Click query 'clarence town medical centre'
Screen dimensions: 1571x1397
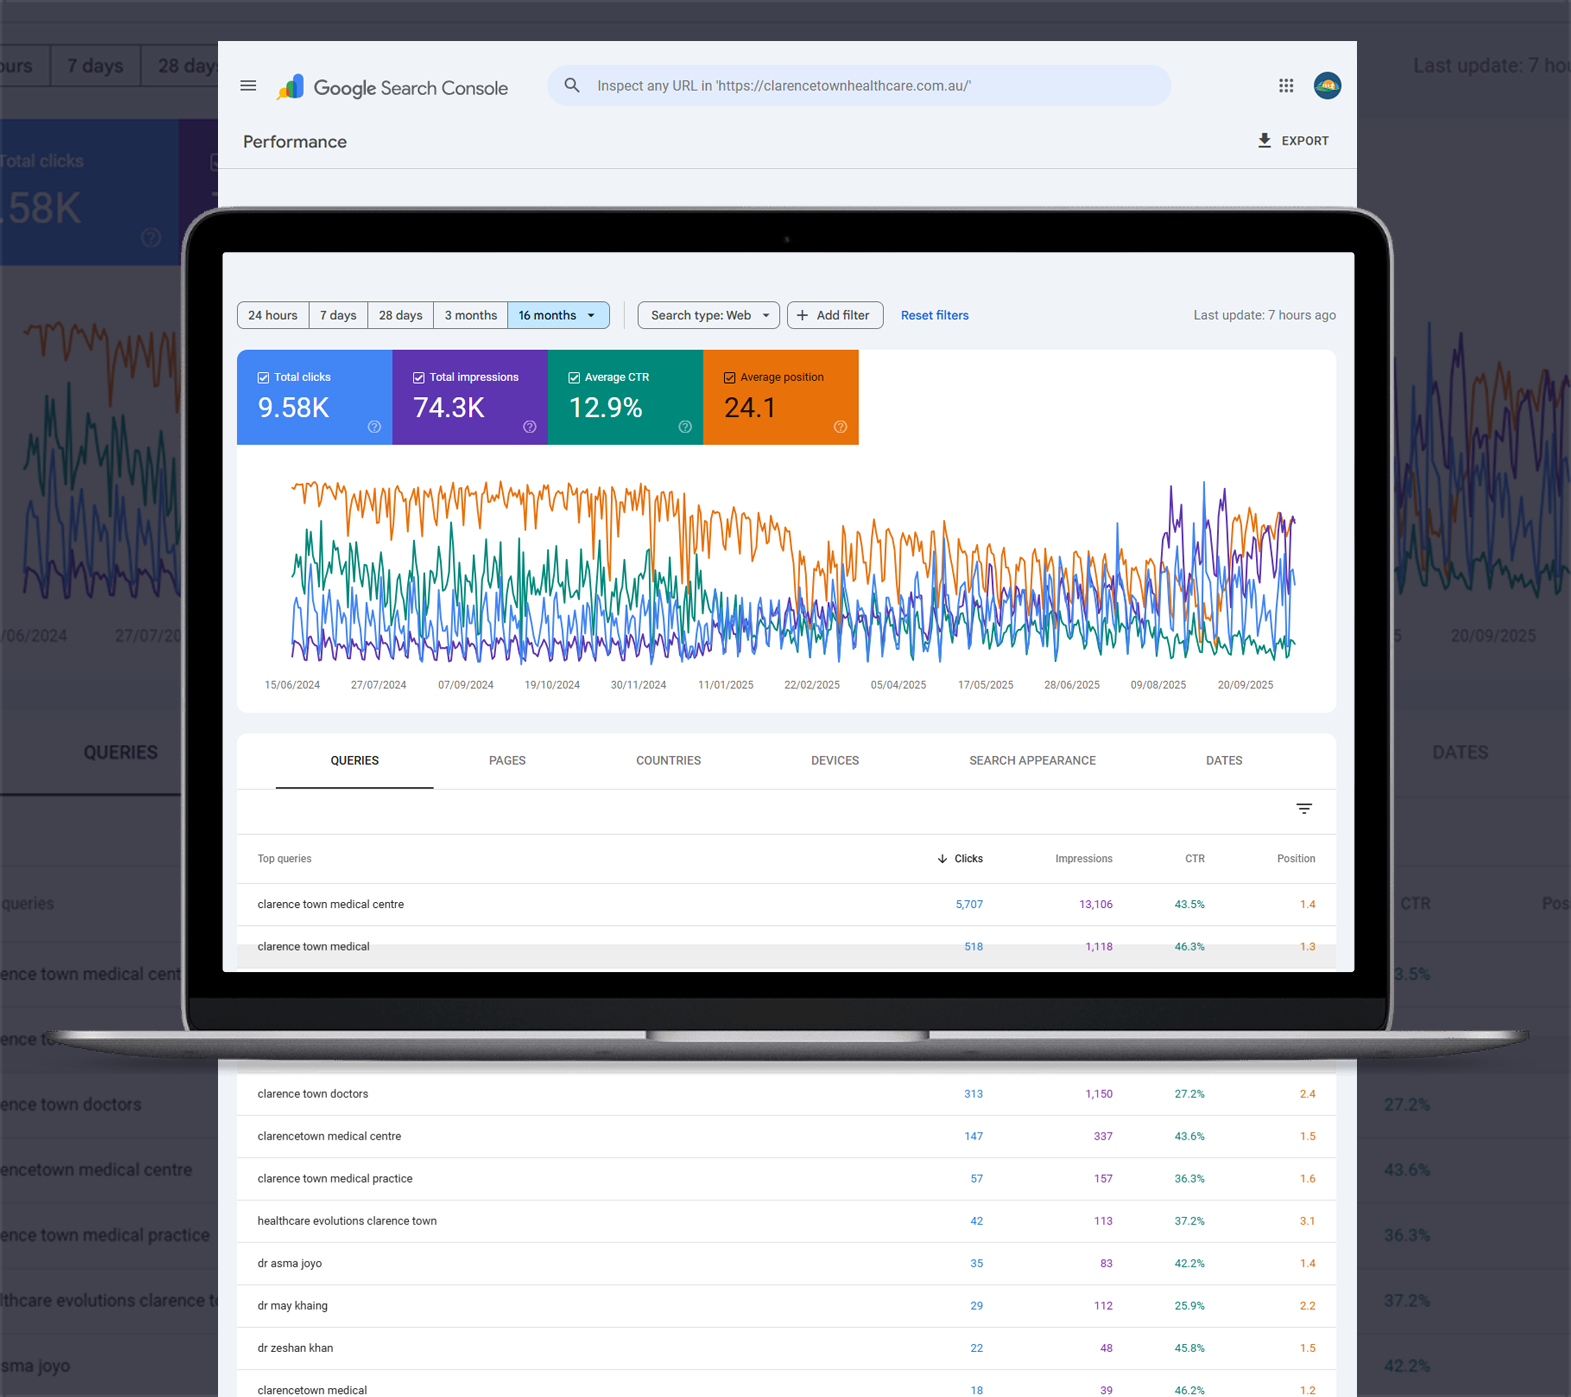(331, 904)
